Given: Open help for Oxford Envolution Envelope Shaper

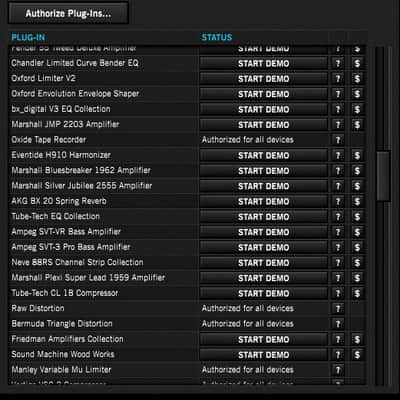Looking at the screenshot, I should [x=338, y=94].
